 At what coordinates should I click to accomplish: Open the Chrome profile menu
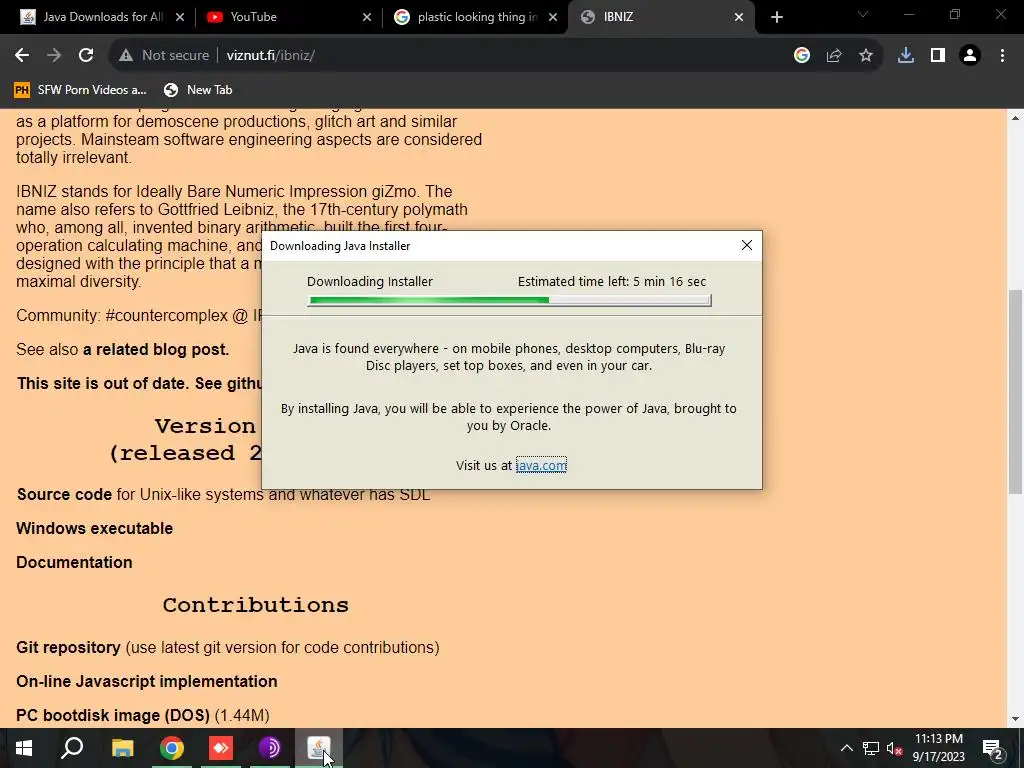(970, 56)
